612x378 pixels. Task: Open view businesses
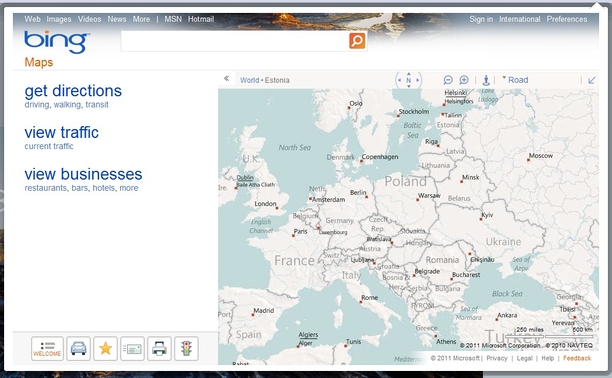83,174
